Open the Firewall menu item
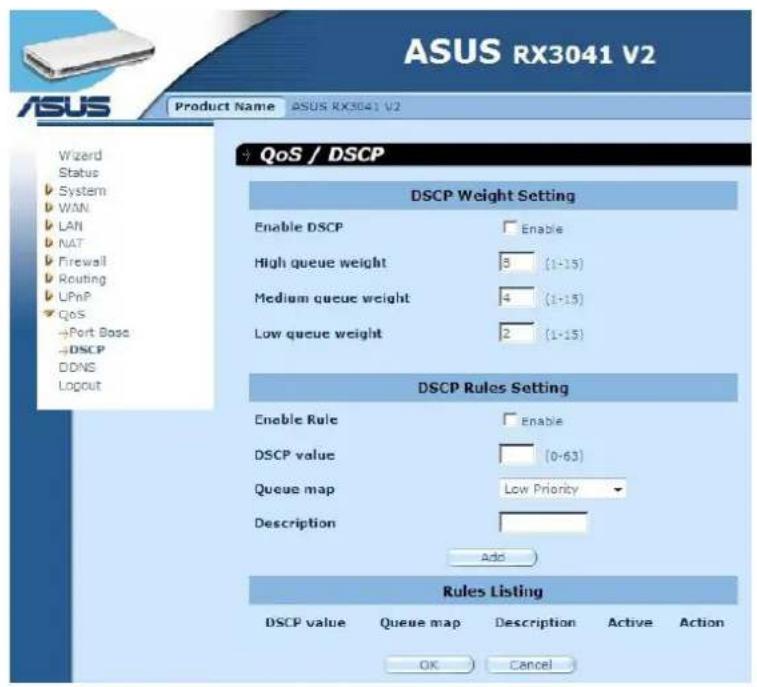 pyautogui.click(x=82, y=261)
